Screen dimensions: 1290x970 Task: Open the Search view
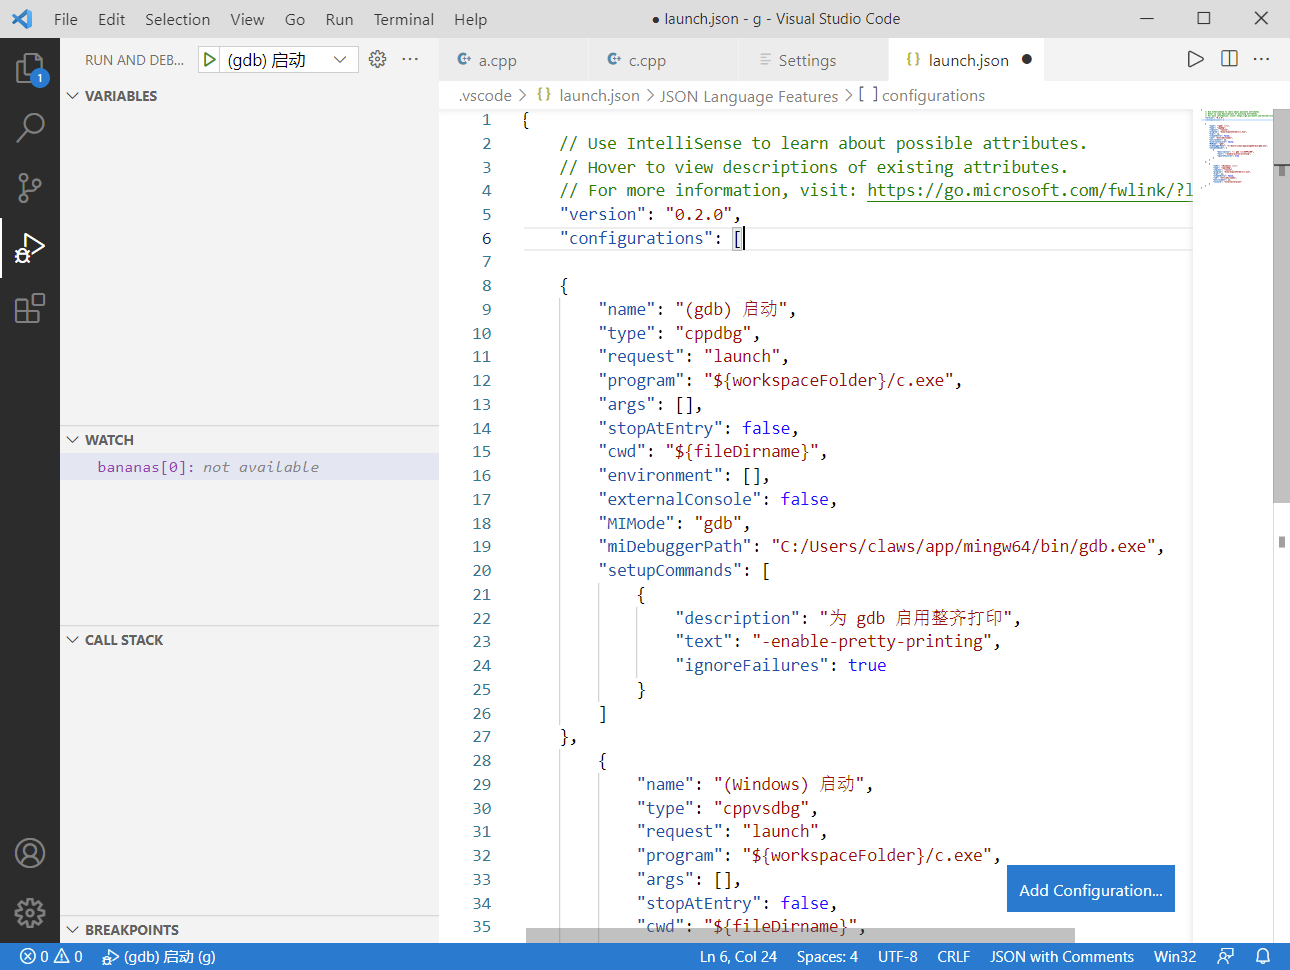(30, 127)
